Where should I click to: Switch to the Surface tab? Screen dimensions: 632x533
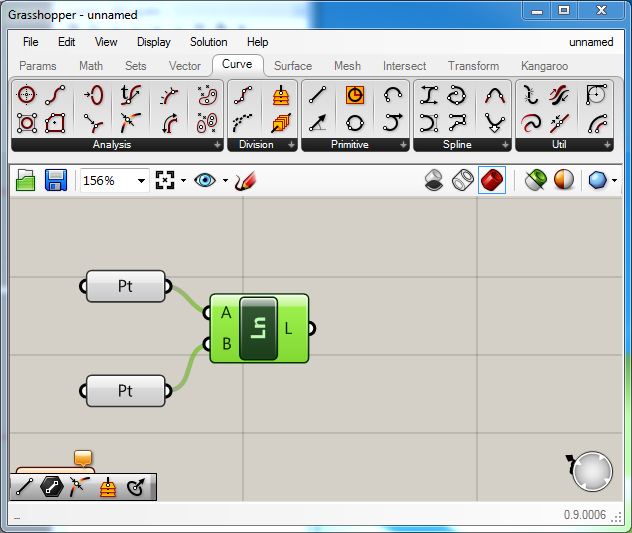point(293,66)
